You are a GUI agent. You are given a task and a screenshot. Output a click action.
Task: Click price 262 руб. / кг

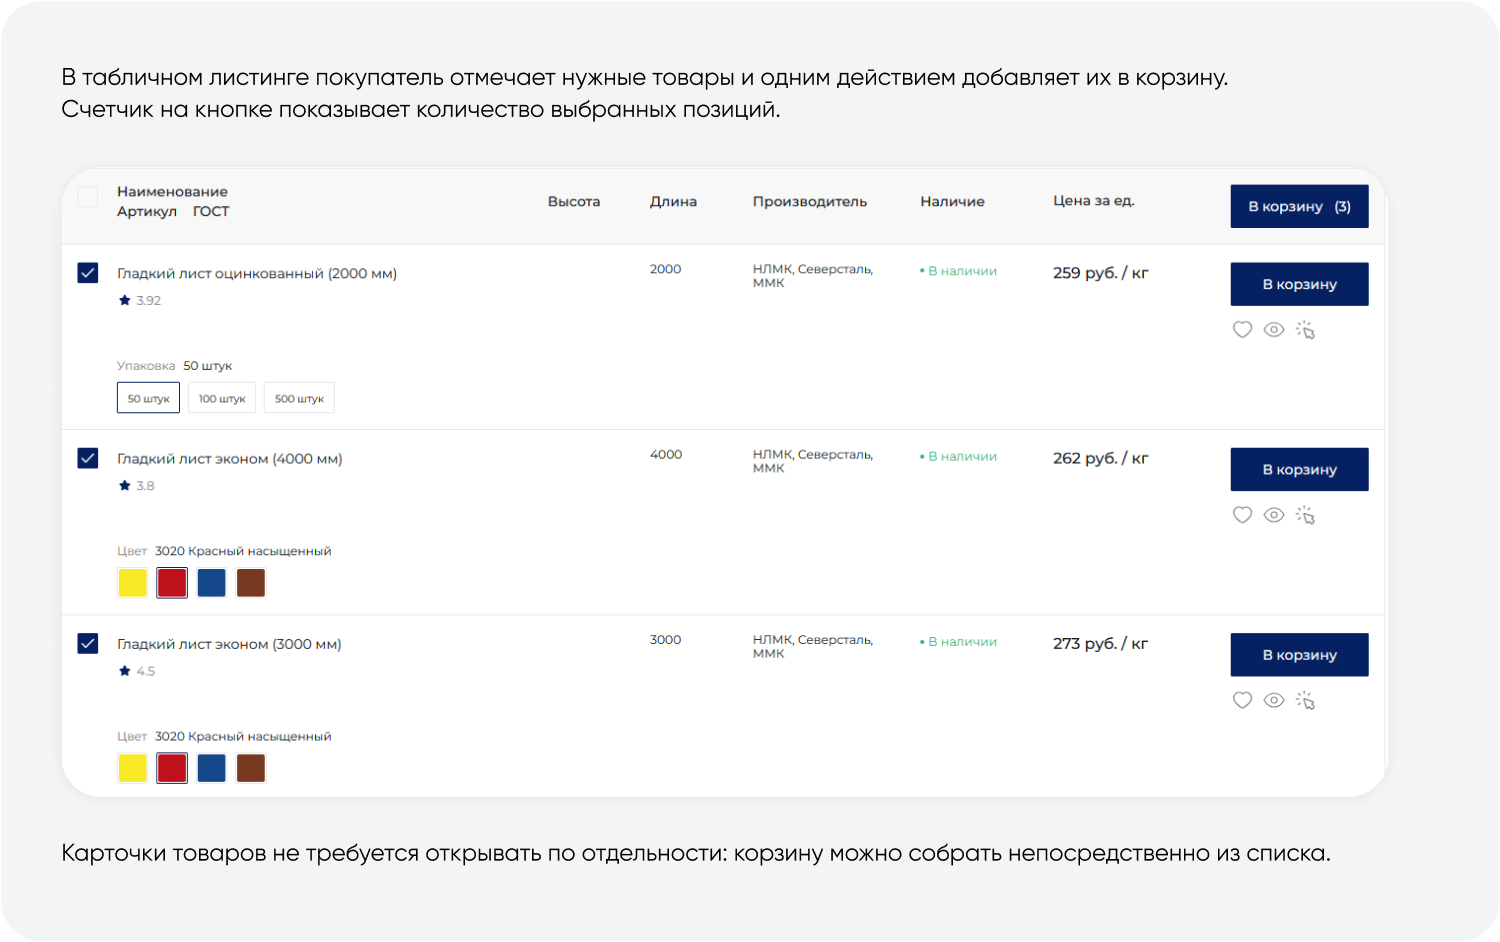(1100, 458)
